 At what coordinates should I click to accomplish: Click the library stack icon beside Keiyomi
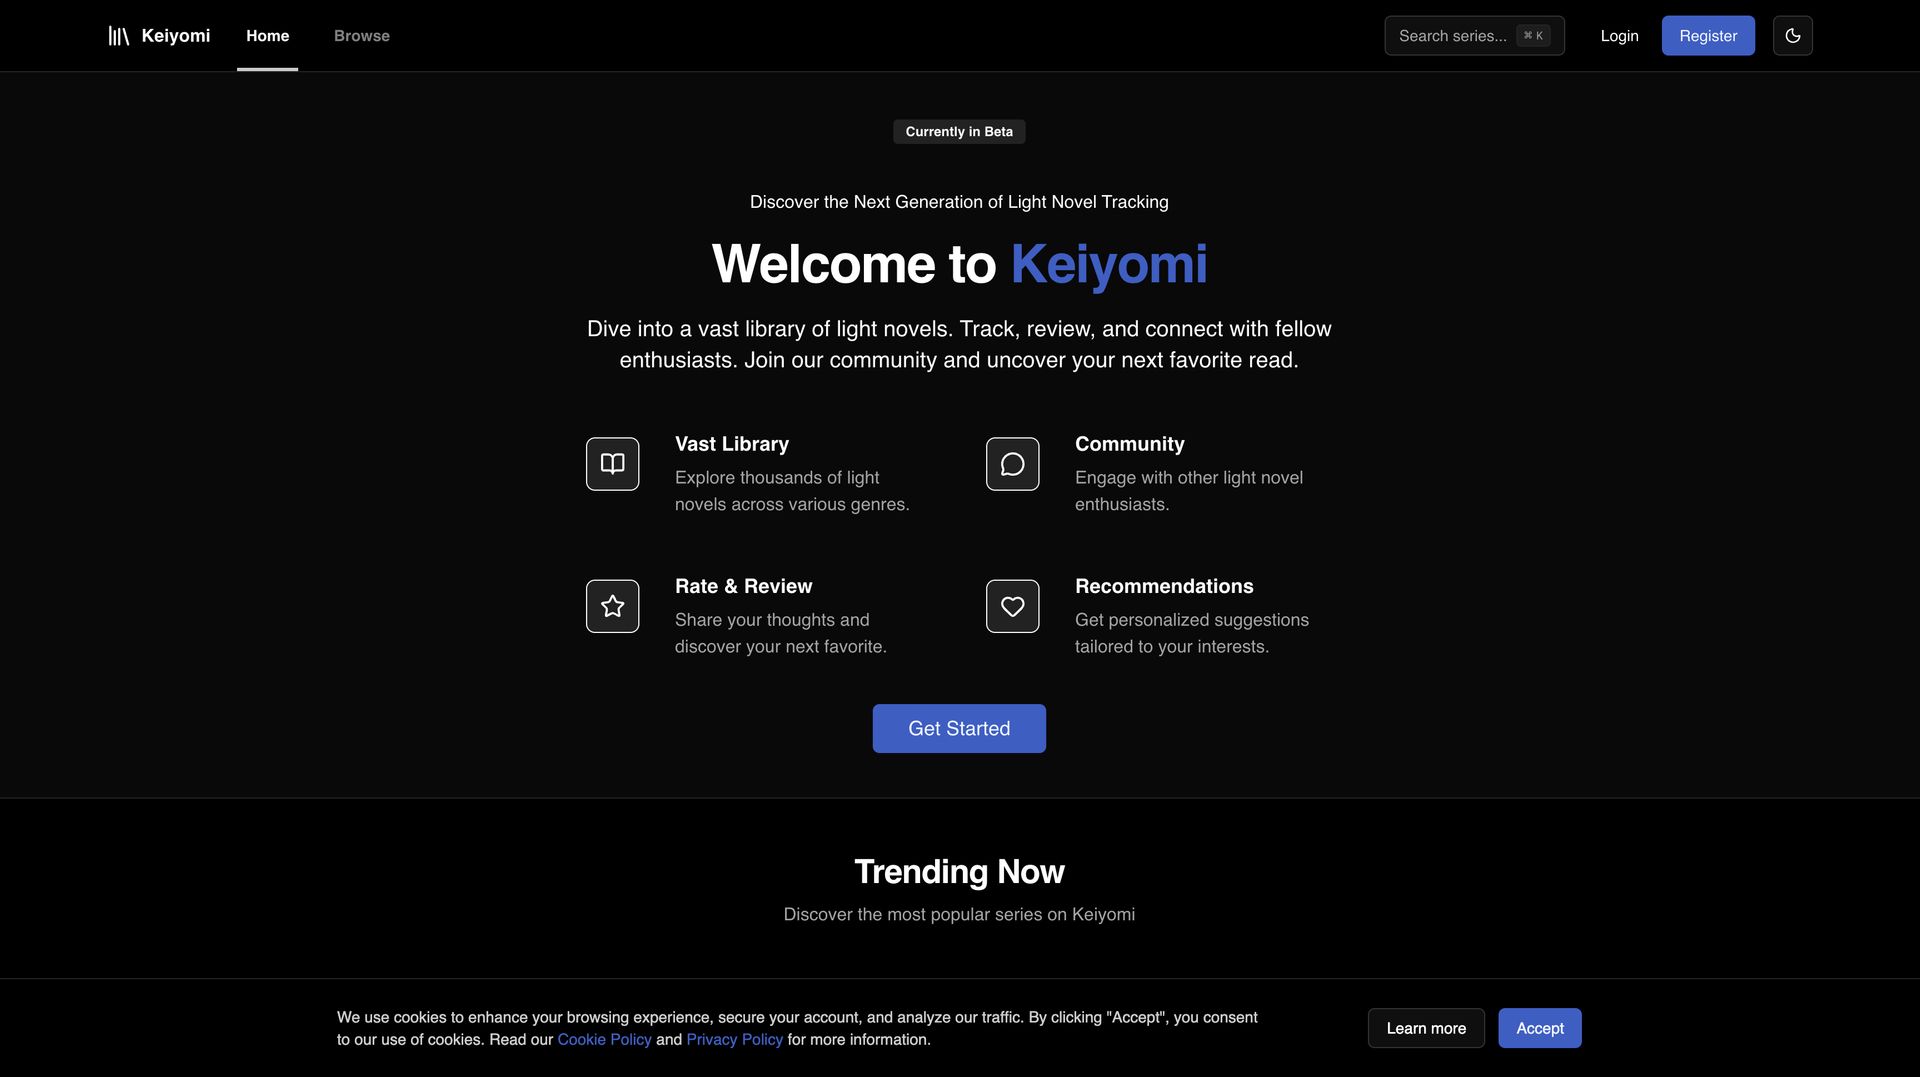click(x=118, y=35)
